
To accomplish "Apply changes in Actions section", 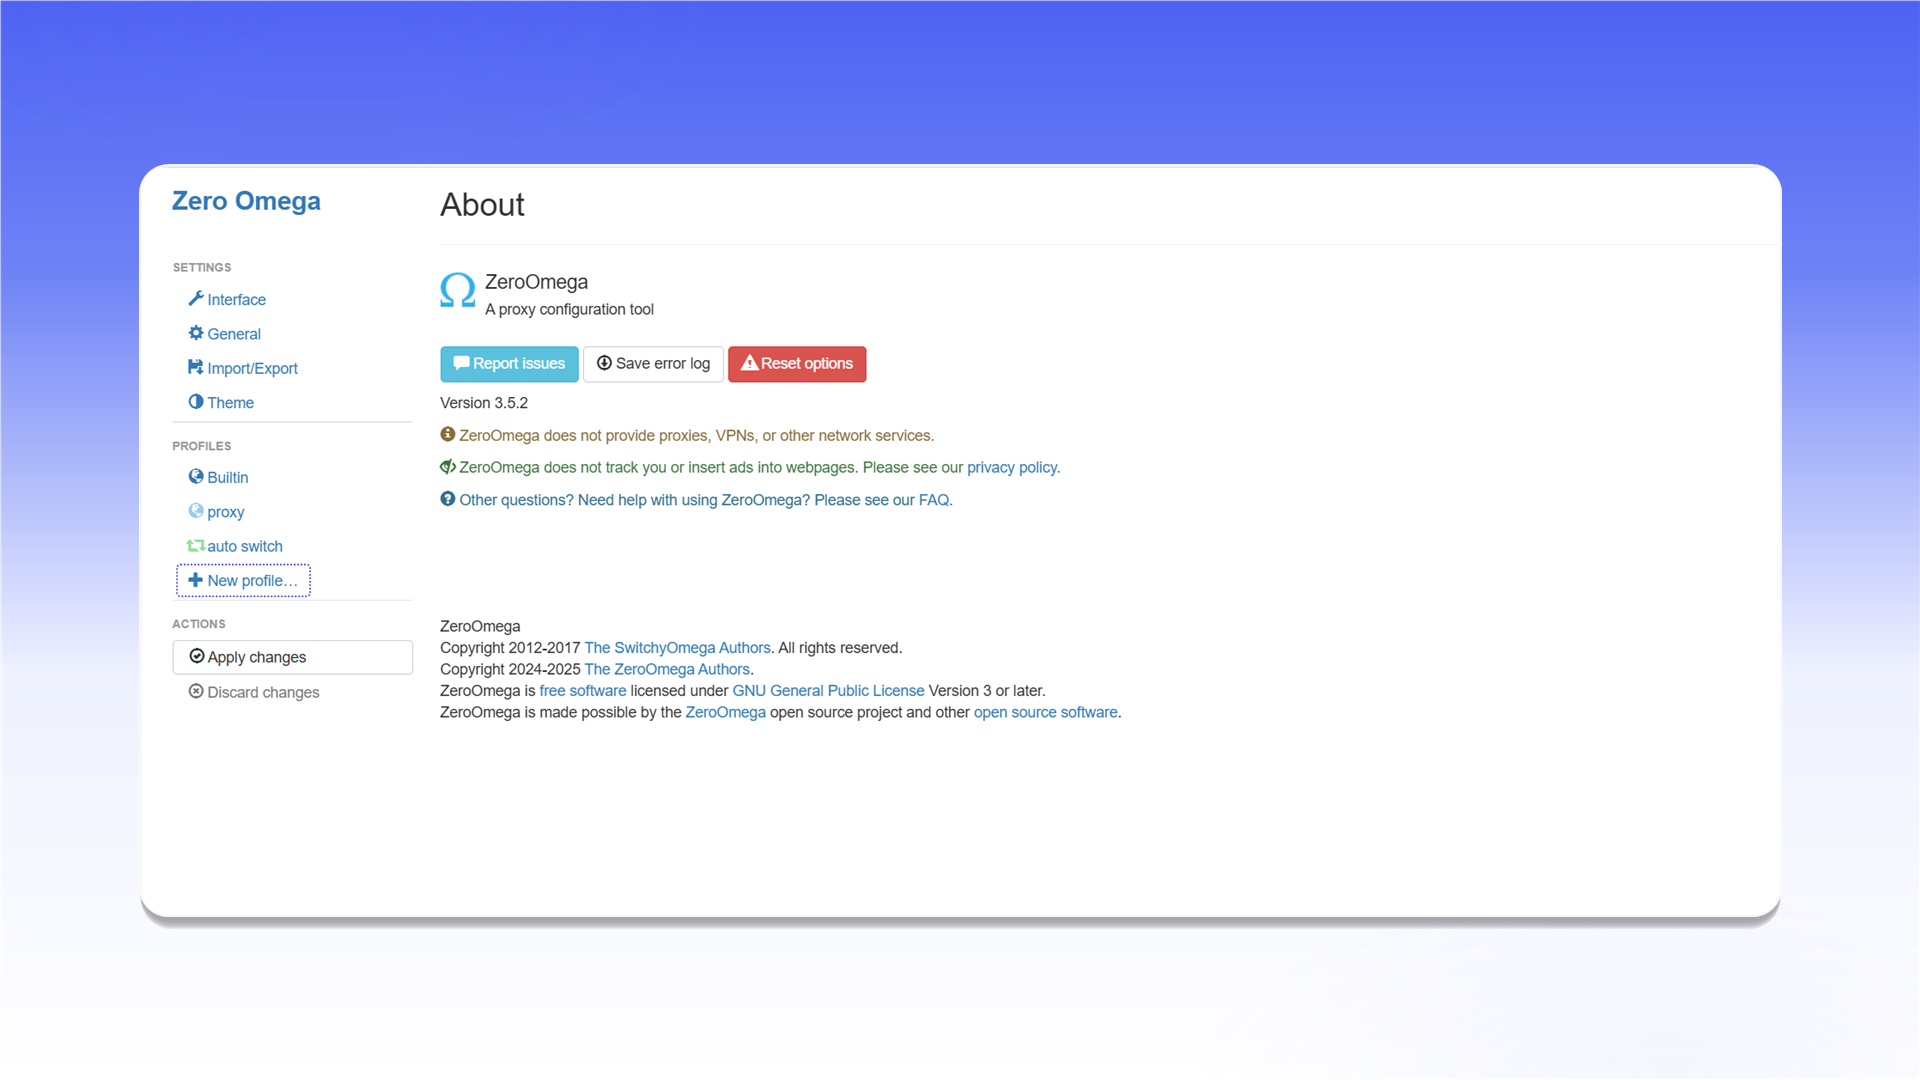I will 292,657.
